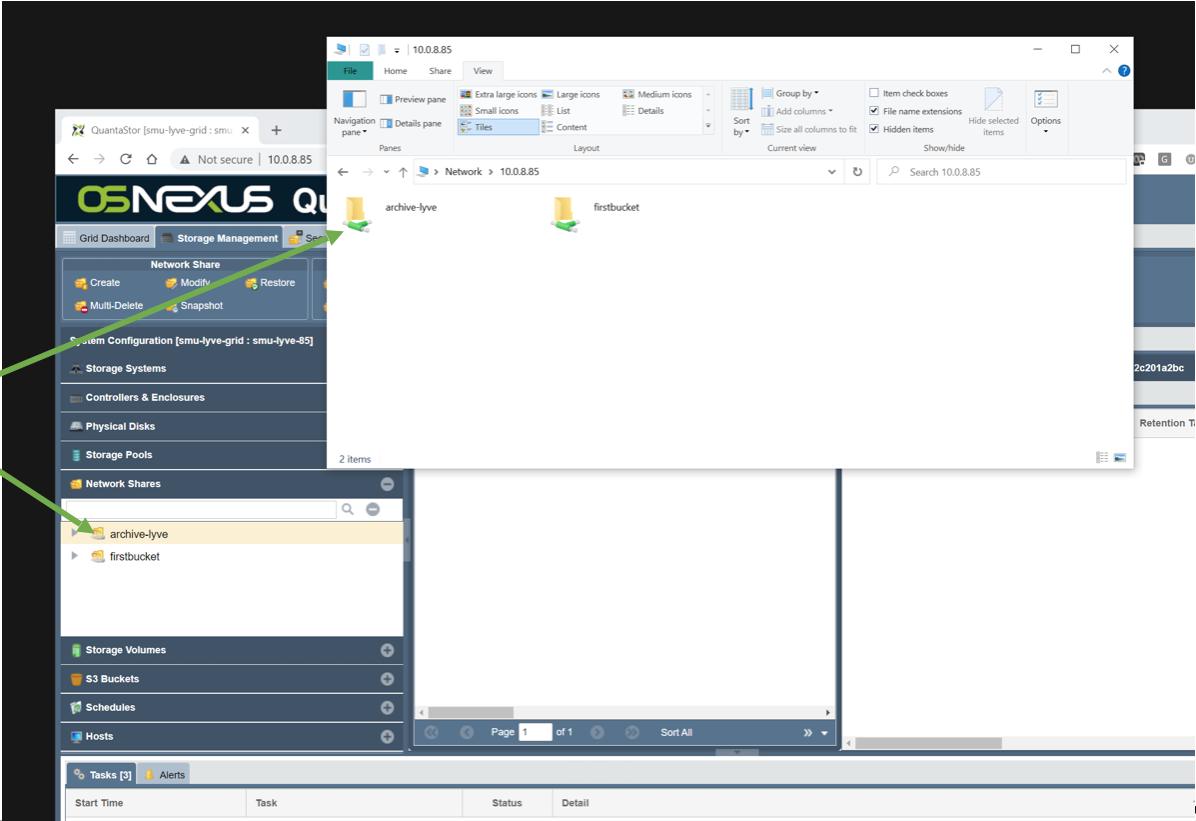Expand the Storage Volumes section

(x=387, y=650)
